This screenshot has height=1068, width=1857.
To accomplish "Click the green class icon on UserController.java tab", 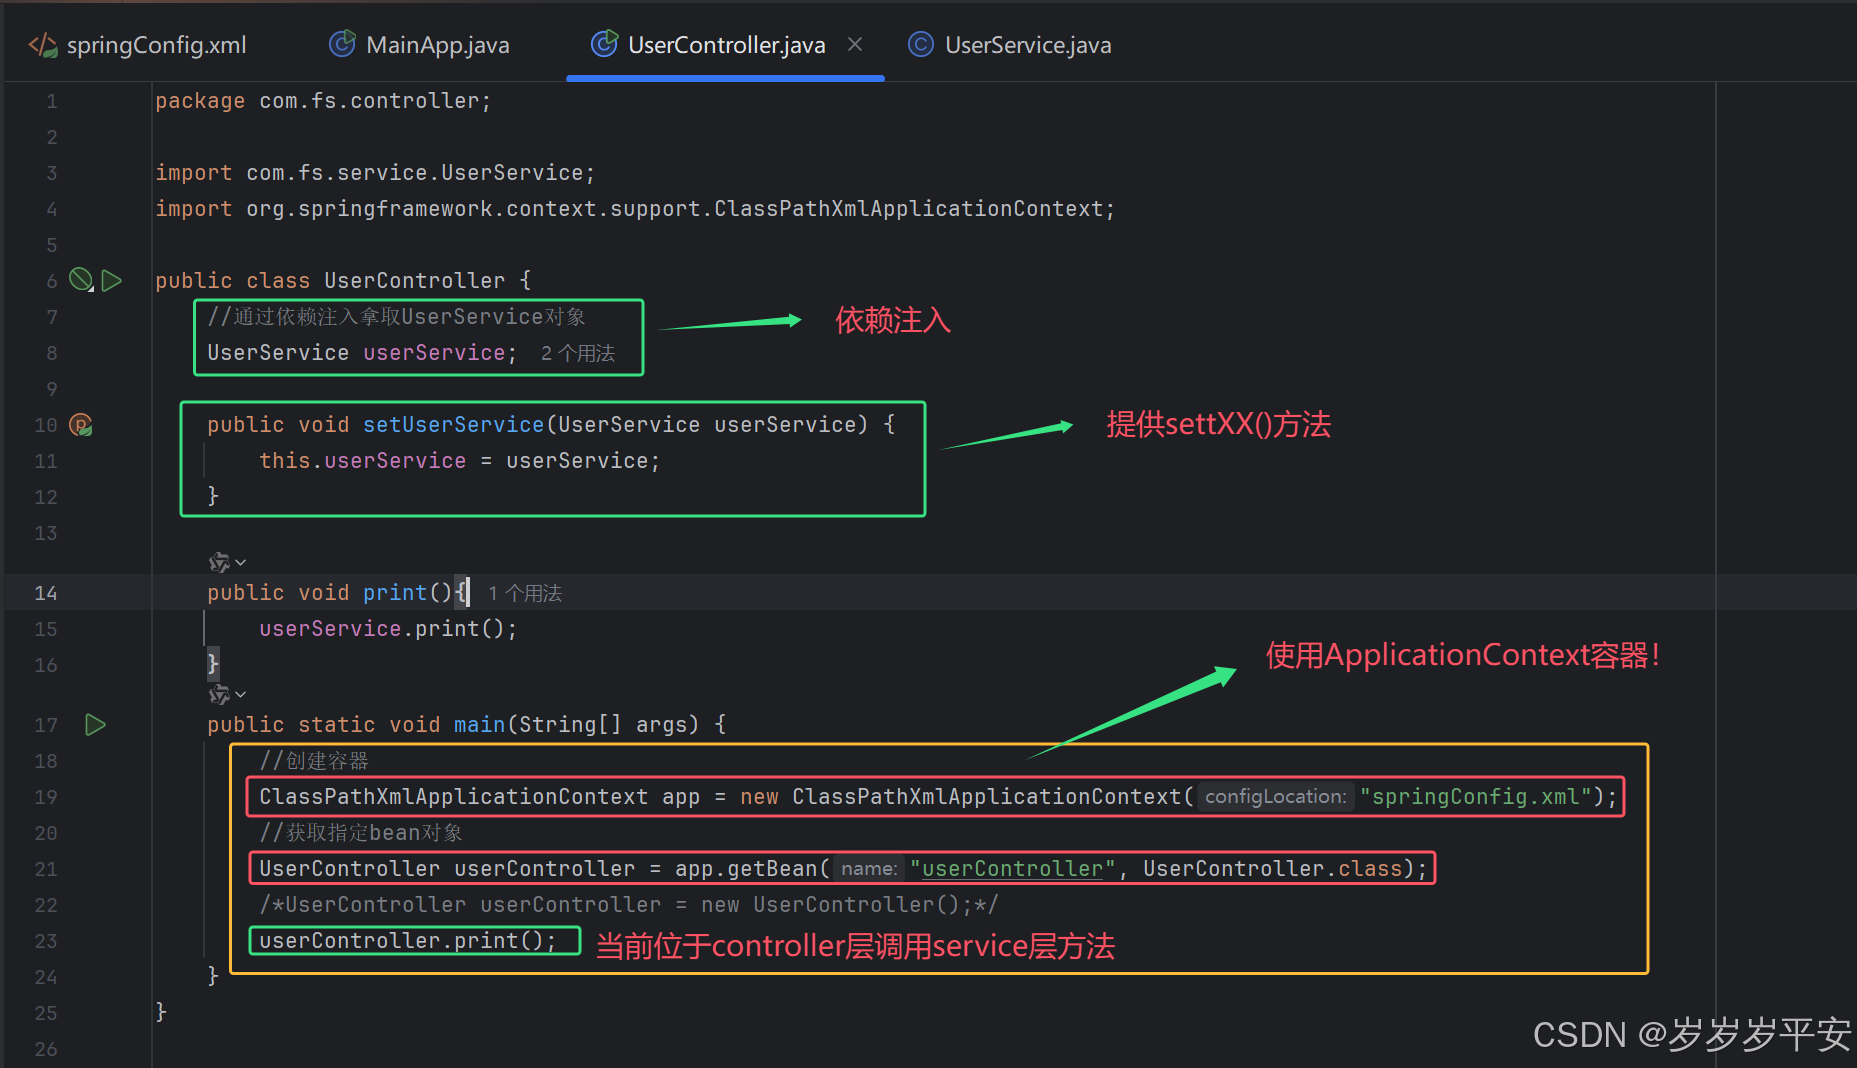I will (x=604, y=44).
